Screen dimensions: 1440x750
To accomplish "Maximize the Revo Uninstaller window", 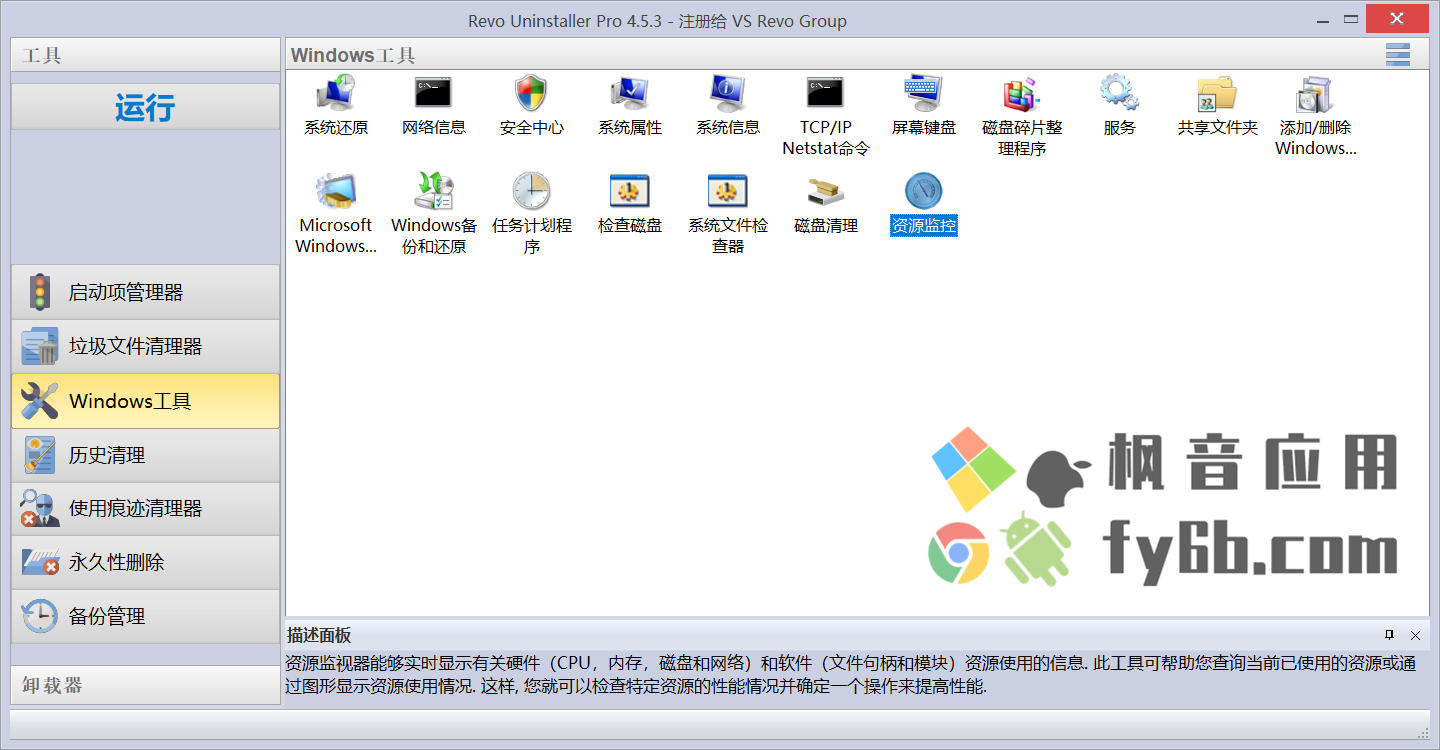I will 1350,18.
